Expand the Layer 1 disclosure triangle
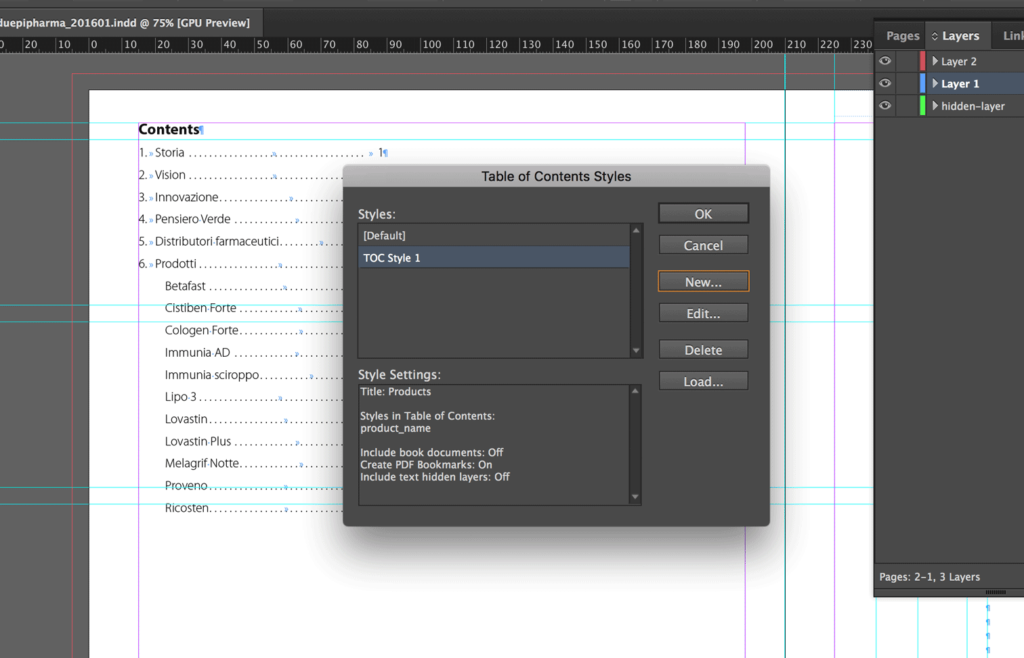 click(x=935, y=84)
